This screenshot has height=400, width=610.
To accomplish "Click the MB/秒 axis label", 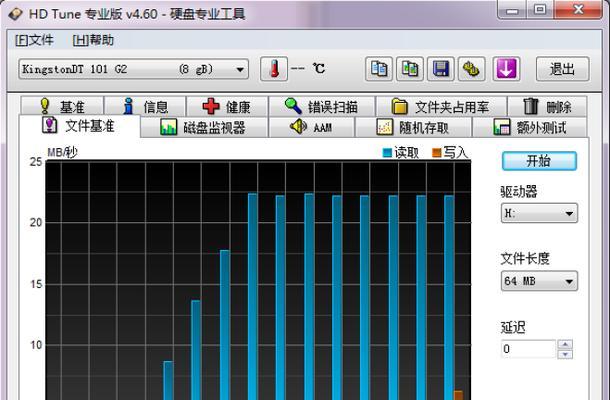I will point(62,152).
